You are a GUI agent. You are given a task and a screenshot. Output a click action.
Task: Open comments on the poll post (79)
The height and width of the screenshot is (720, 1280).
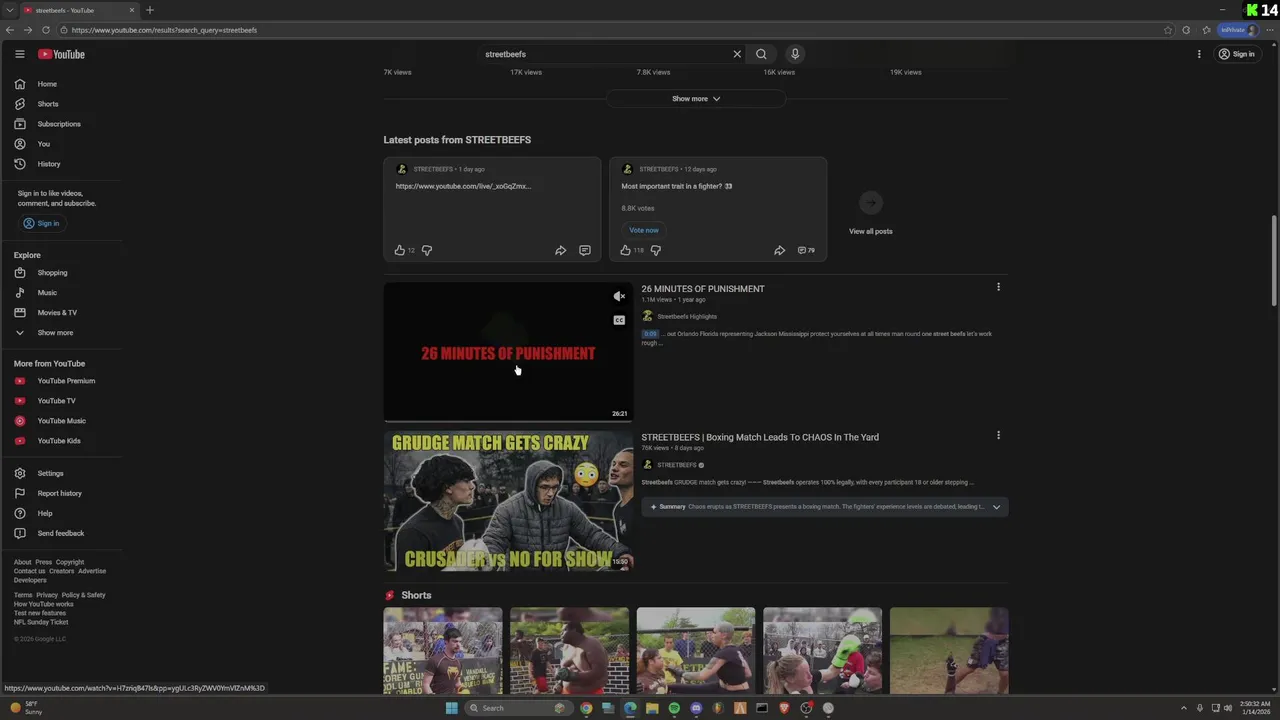click(x=806, y=250)
